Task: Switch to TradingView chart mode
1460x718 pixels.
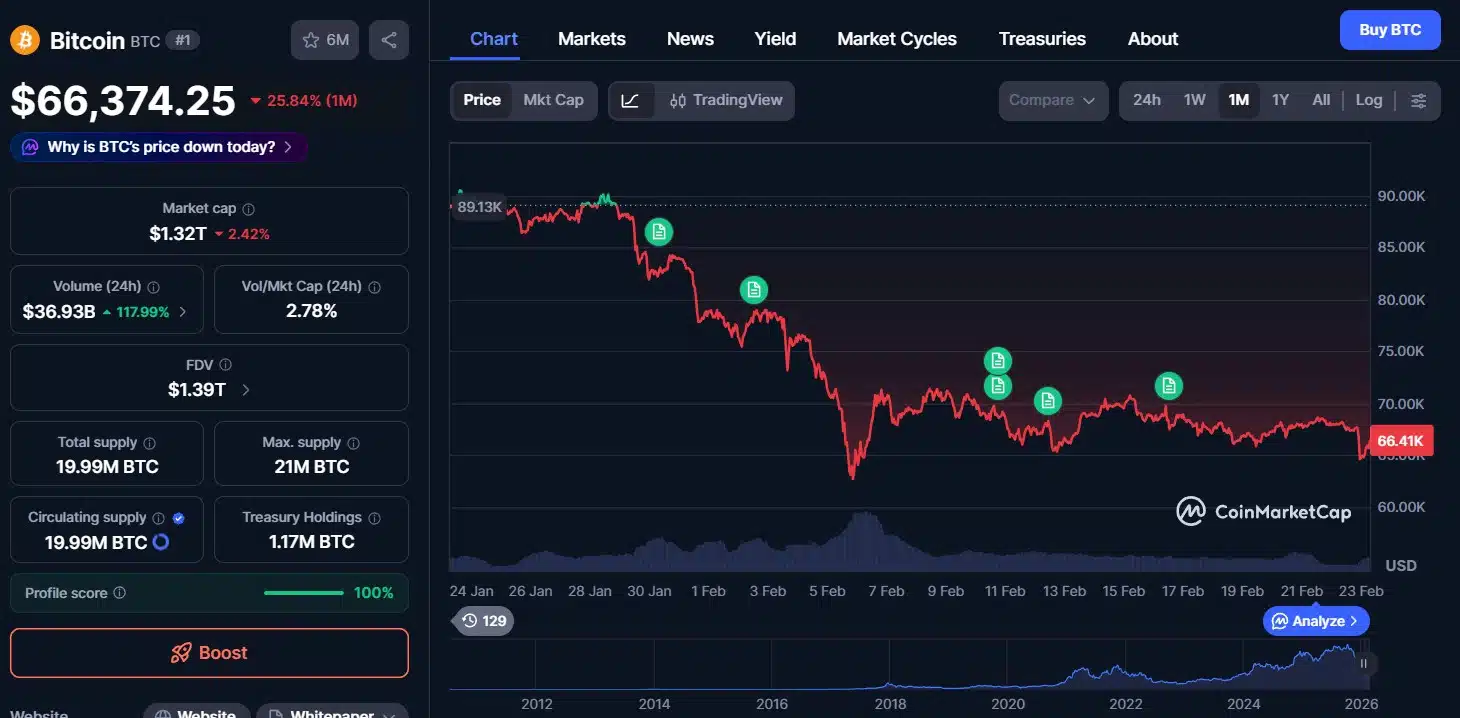Action: point(726,100)
